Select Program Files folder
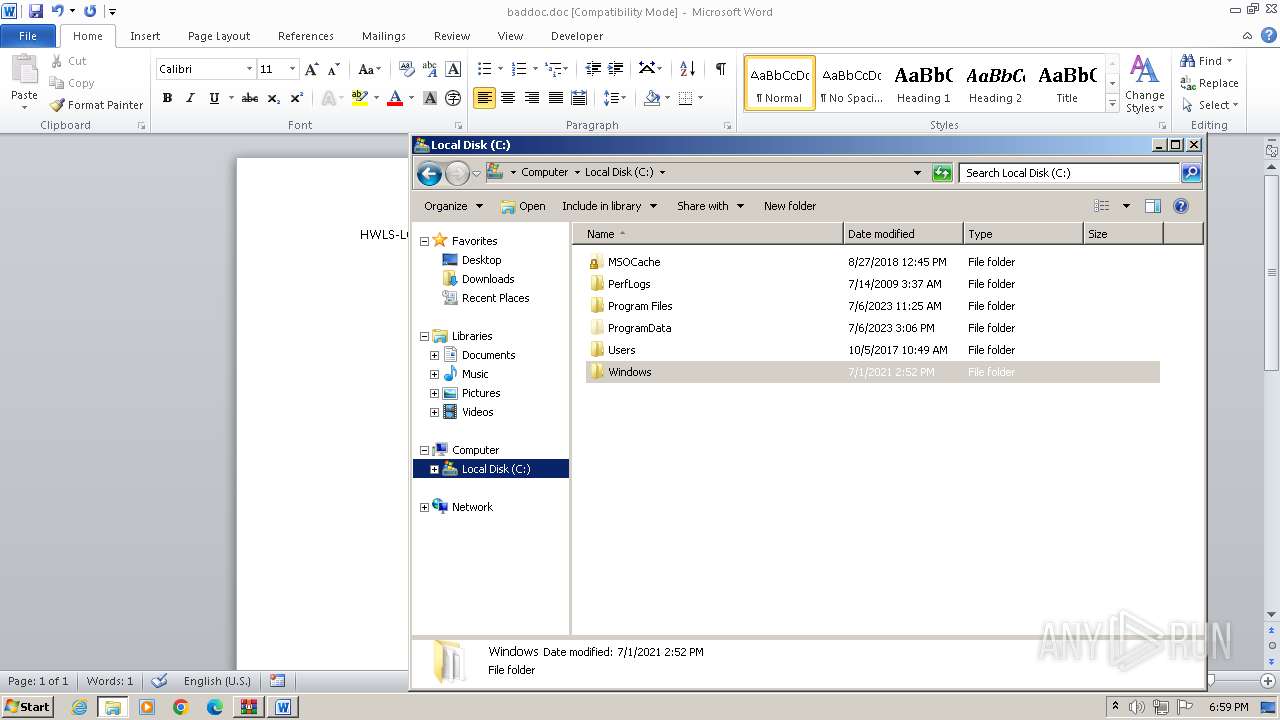 [x=640, y=306]
